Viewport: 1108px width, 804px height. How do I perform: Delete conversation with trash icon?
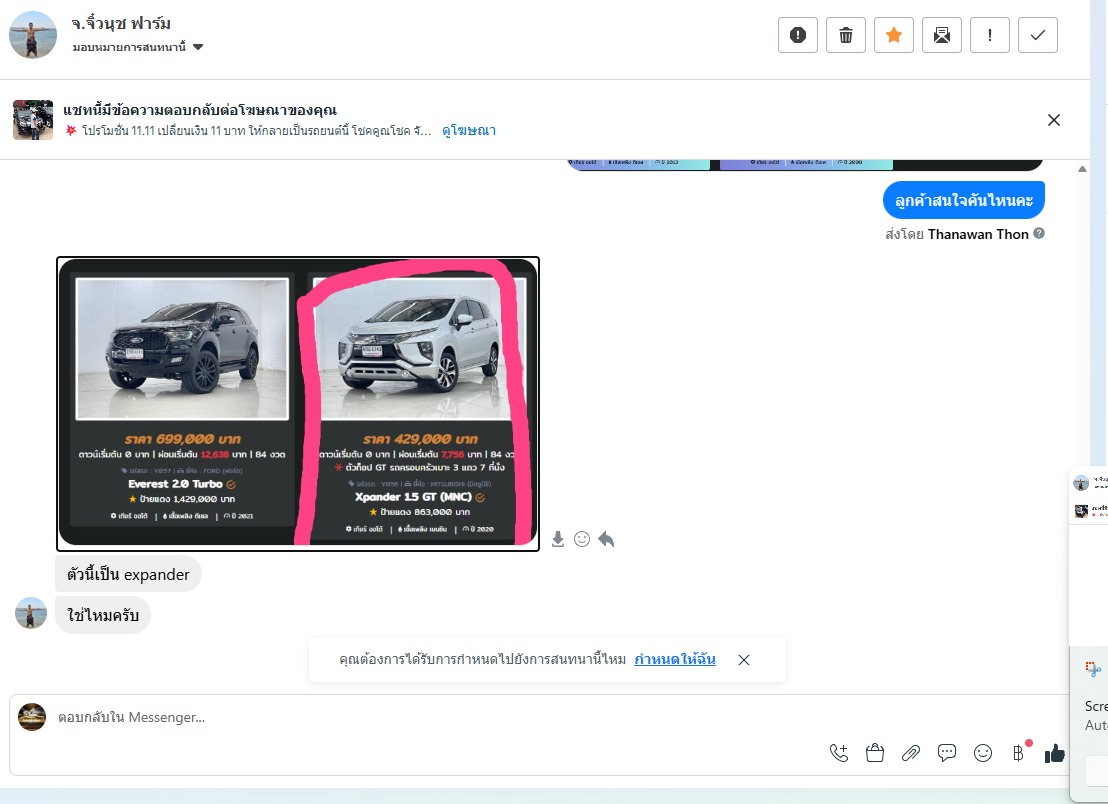pos(846,35)
